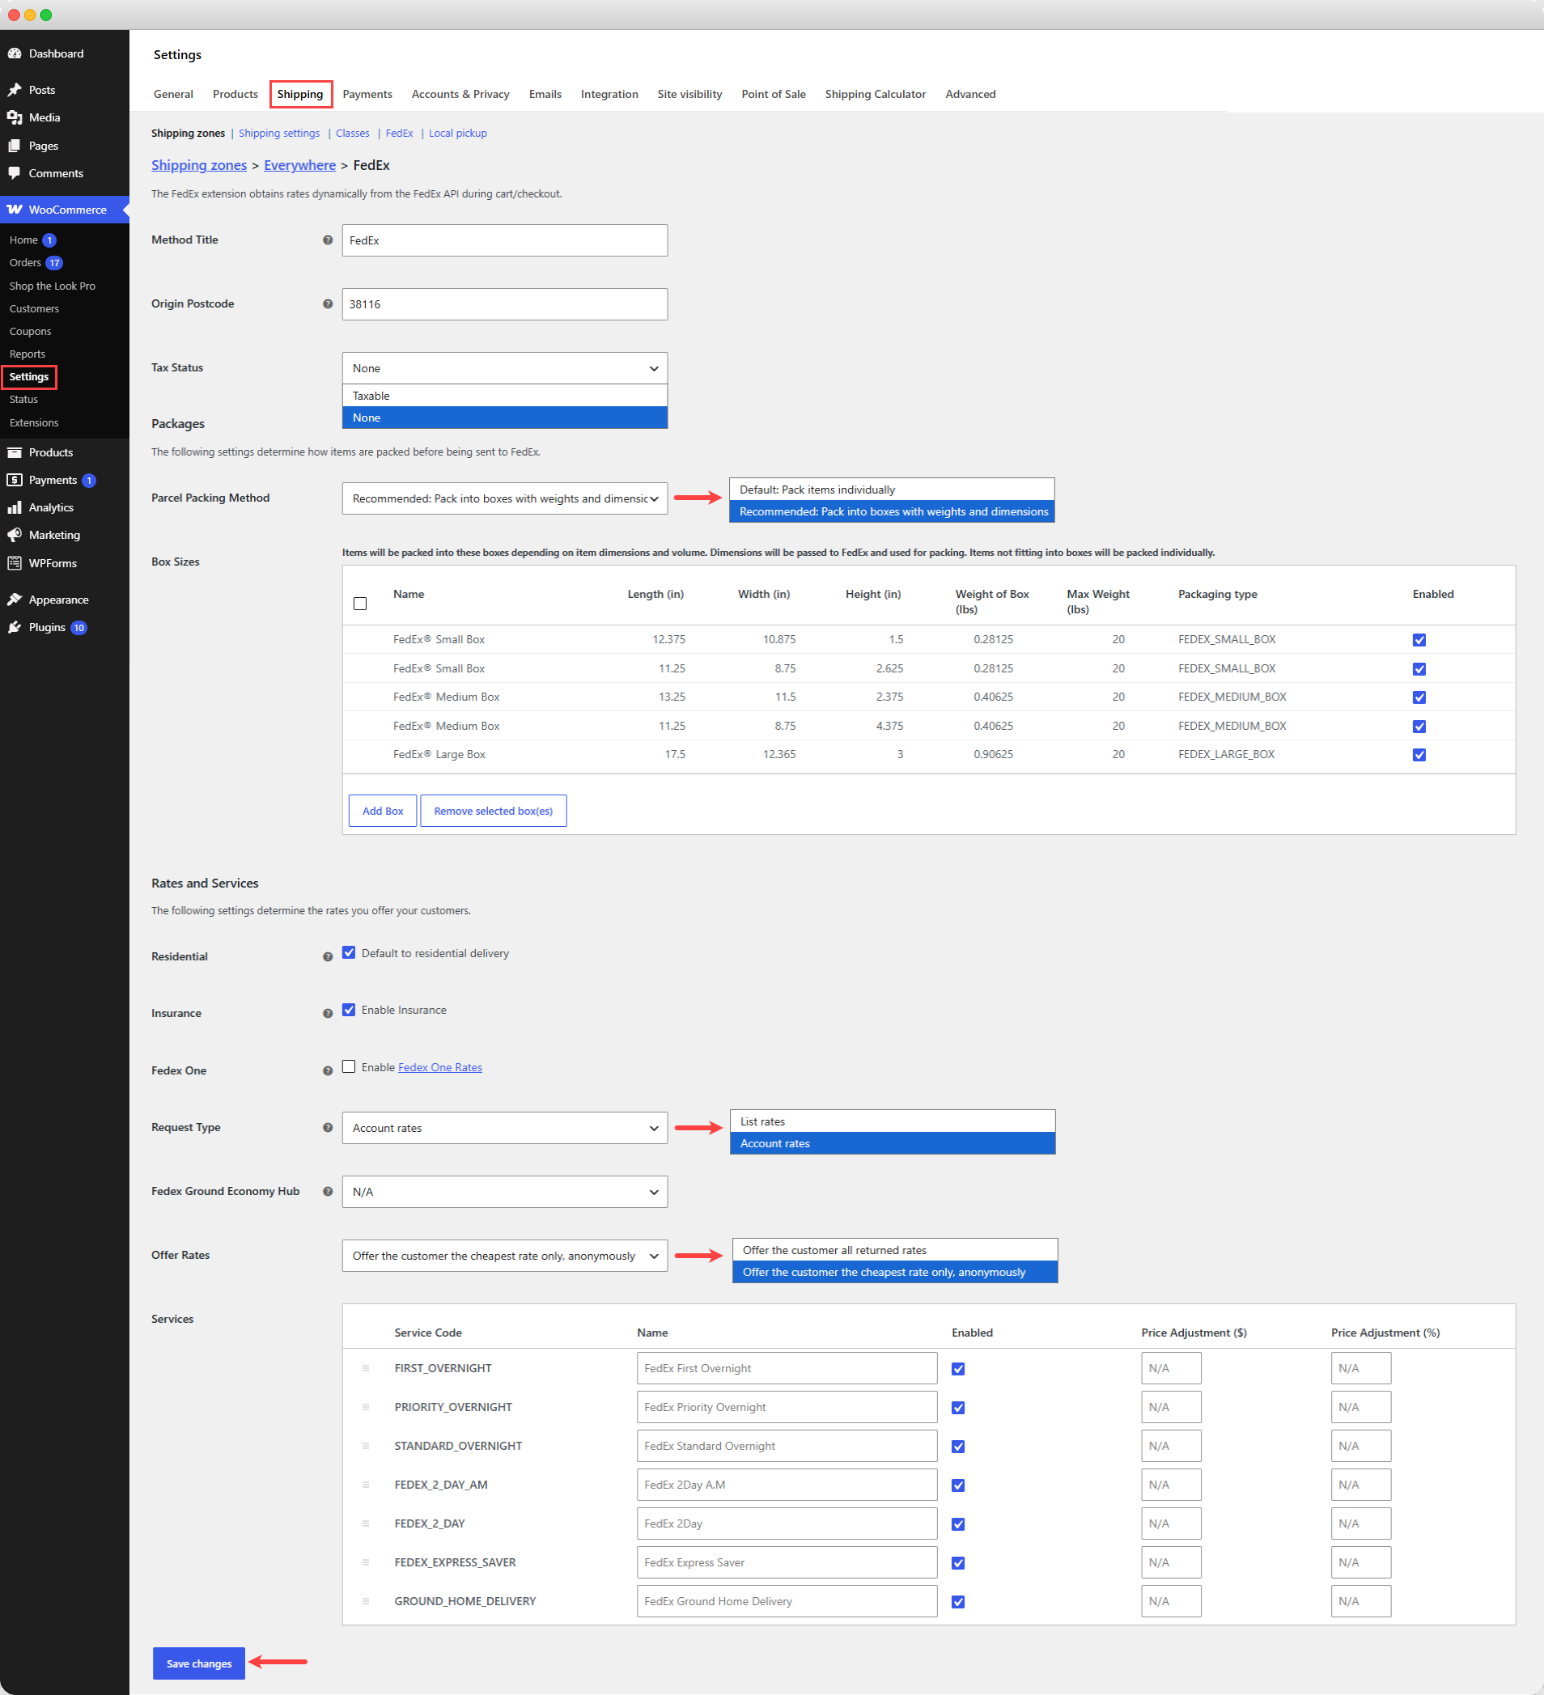The image size is (1544, 1695).
Task: Open the Parcel Packing Method dropdown
Action: (x=505, y=499)
